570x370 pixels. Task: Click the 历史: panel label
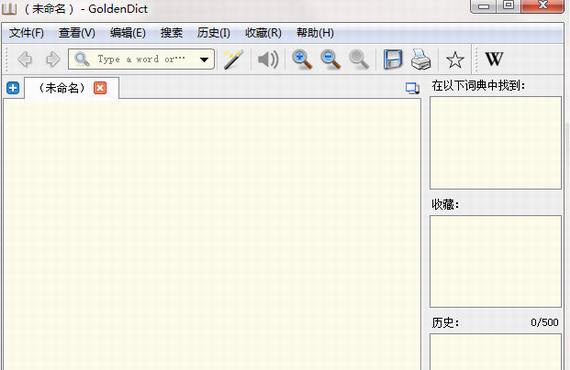[x=445, y=322]
